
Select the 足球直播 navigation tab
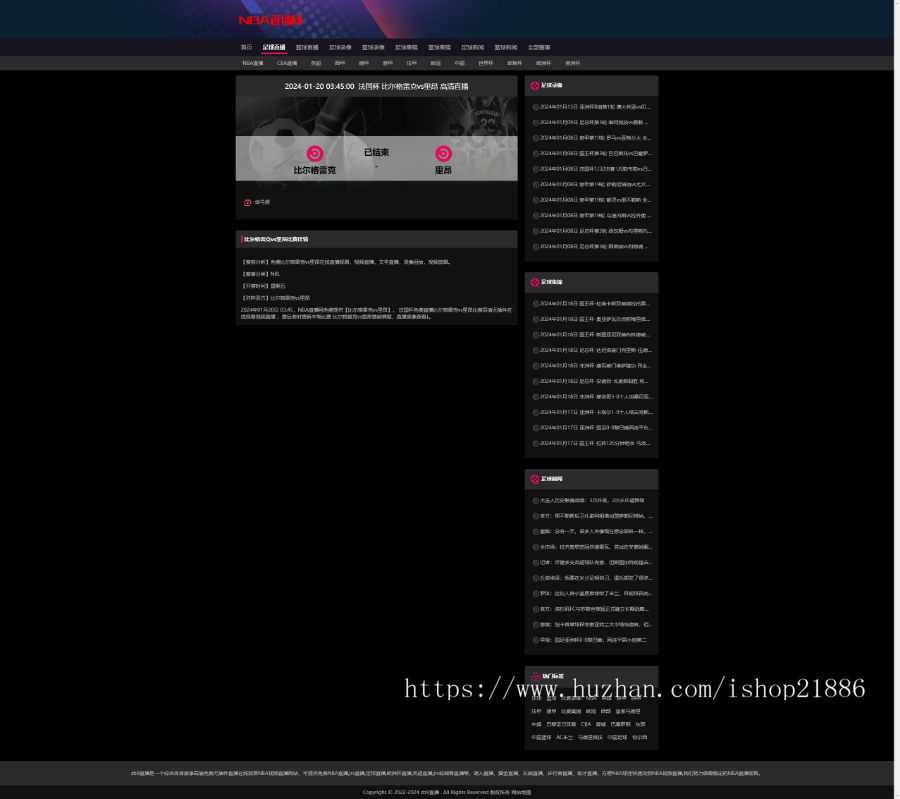point(274,48)
